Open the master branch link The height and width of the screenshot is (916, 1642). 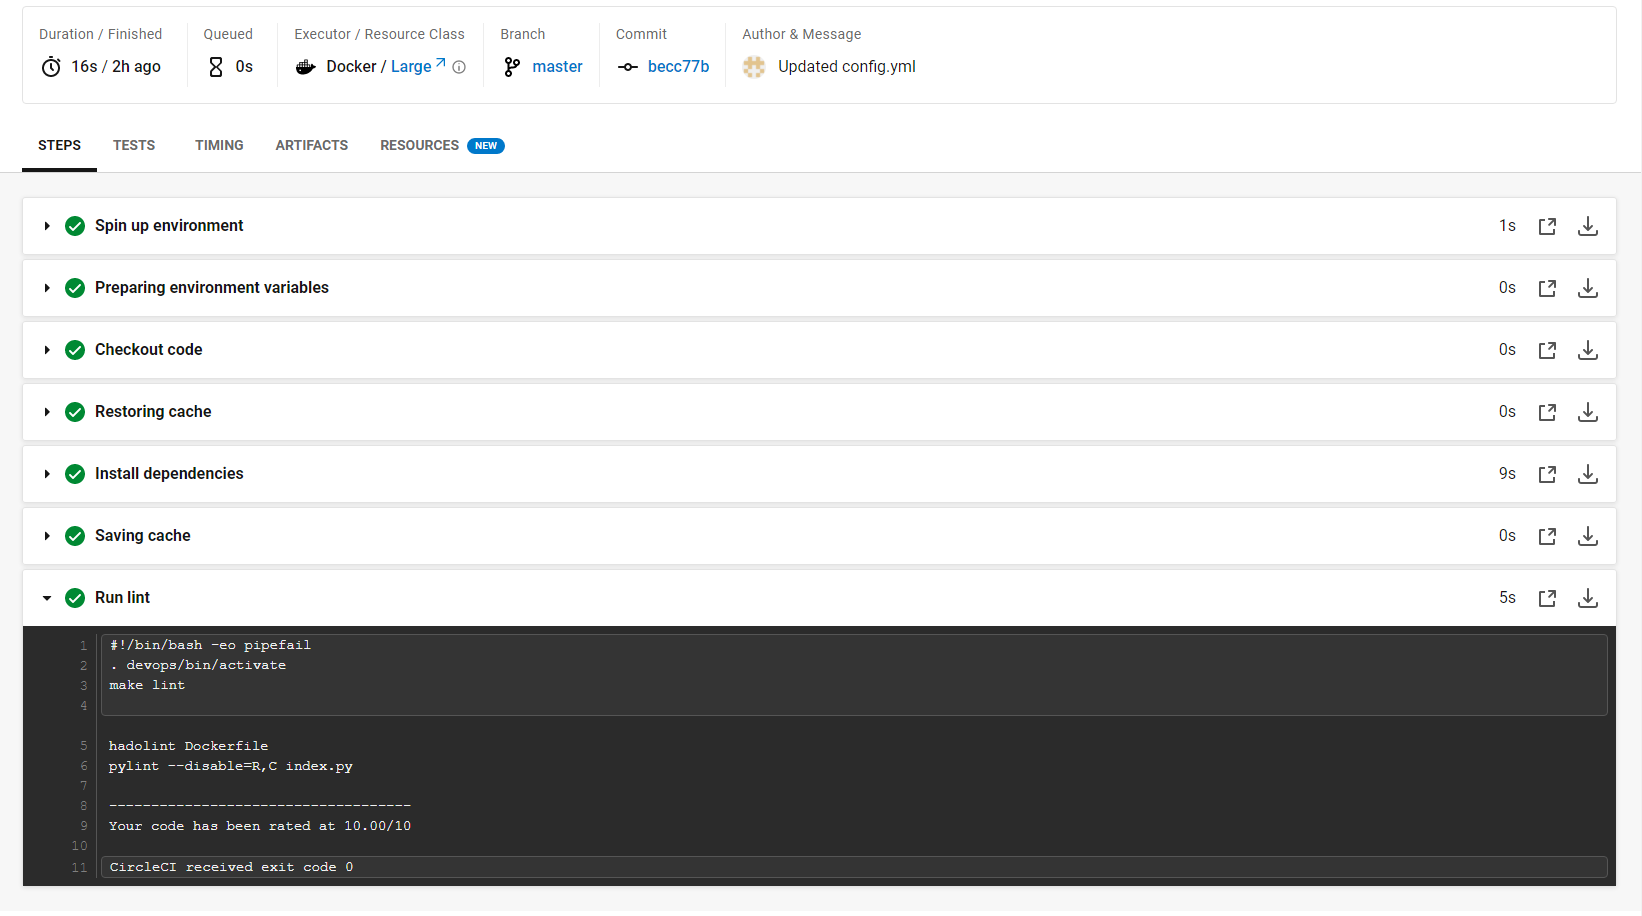tap(557, 66)
